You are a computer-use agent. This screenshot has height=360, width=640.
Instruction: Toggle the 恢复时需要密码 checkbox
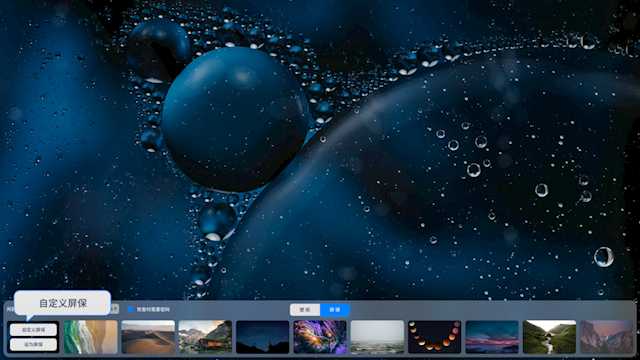130,309
